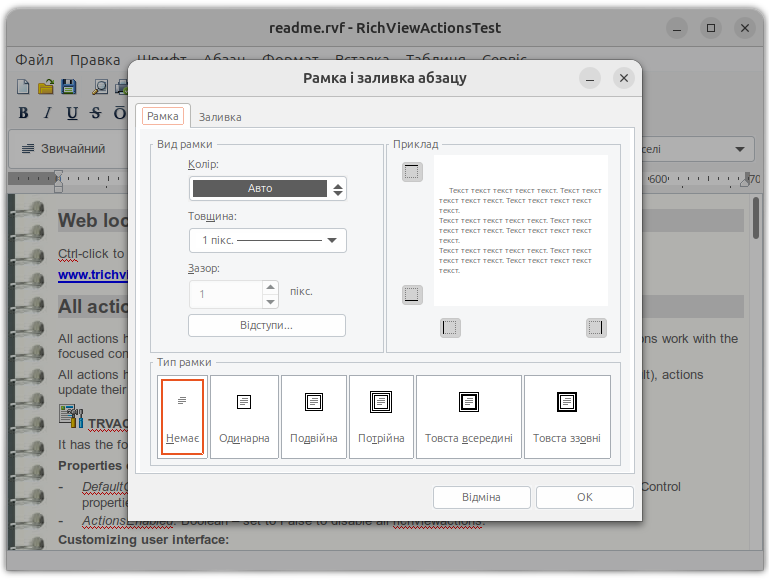Decrease the Зазор spacing value

pos(270,302)
